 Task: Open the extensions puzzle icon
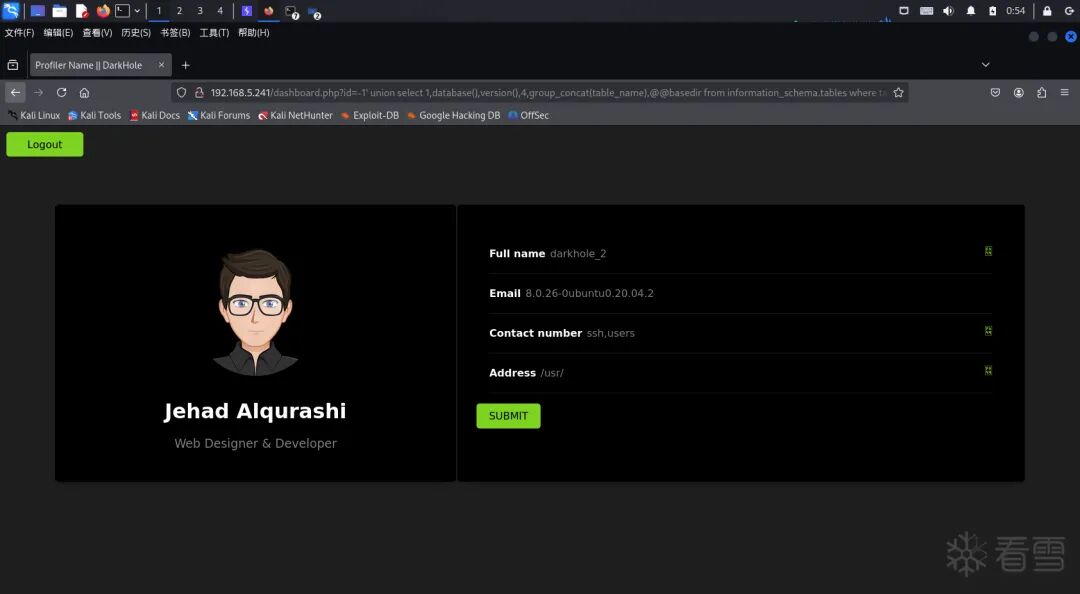pos(1041,92)
